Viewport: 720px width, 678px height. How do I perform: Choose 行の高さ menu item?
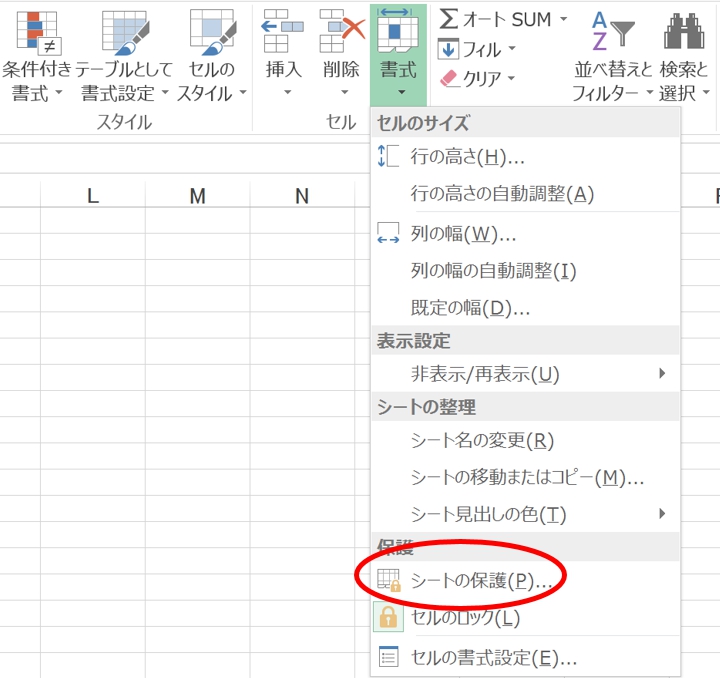(467, 157)
